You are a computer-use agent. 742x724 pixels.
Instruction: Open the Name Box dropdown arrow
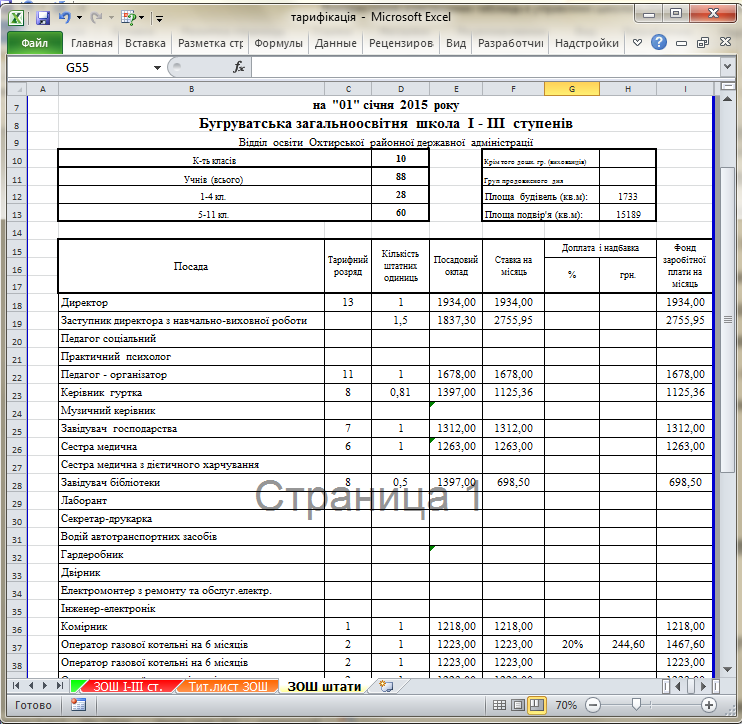157,68
